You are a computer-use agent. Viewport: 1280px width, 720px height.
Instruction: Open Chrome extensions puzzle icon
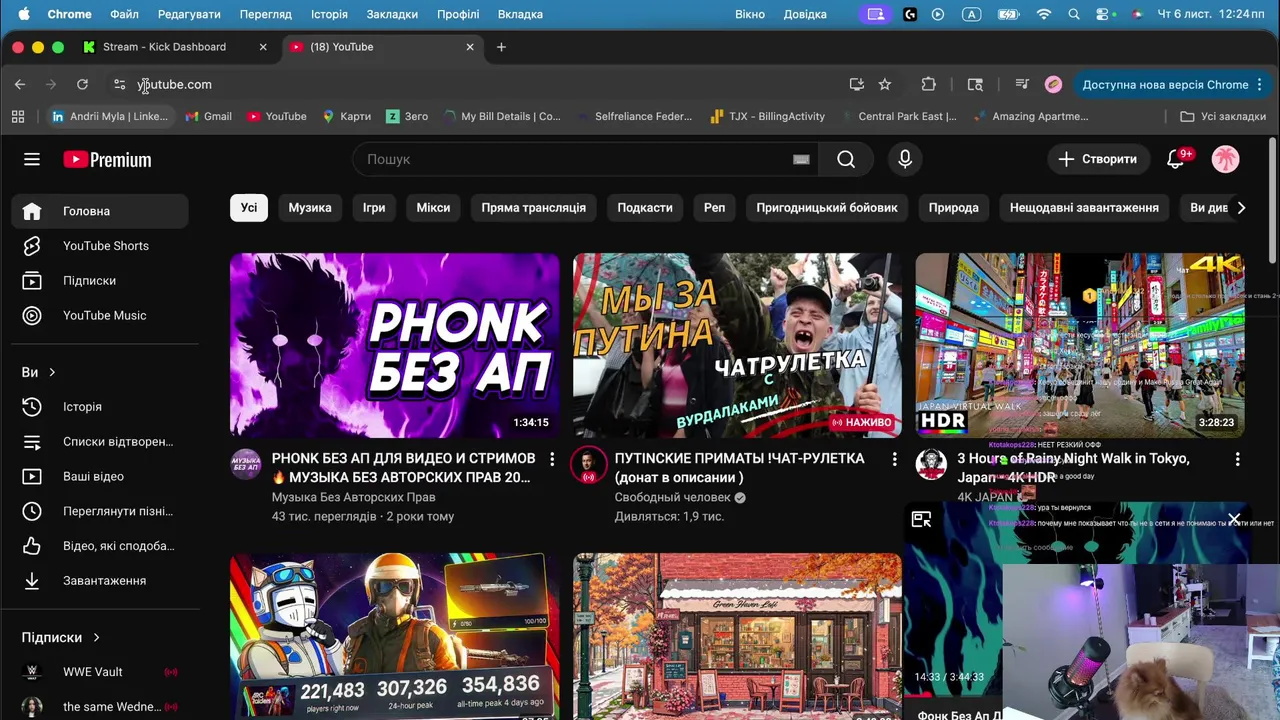click(x=929, y=85)
